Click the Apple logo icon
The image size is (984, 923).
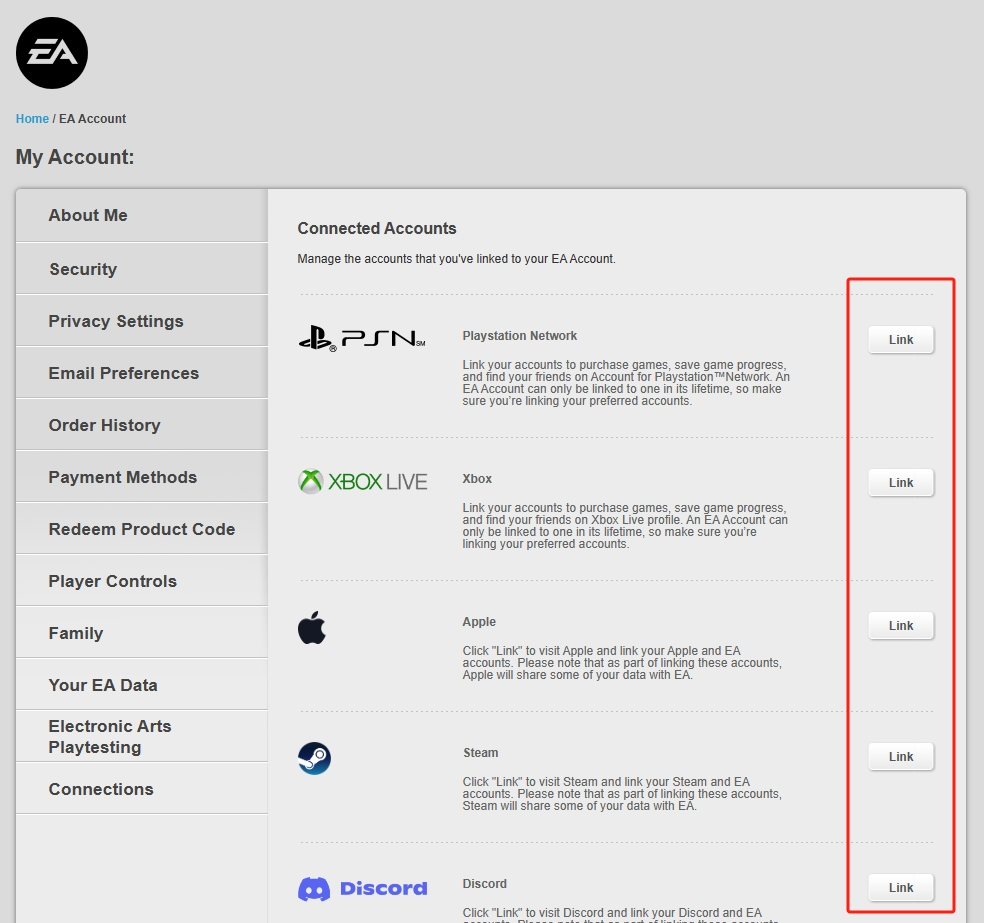312,627
